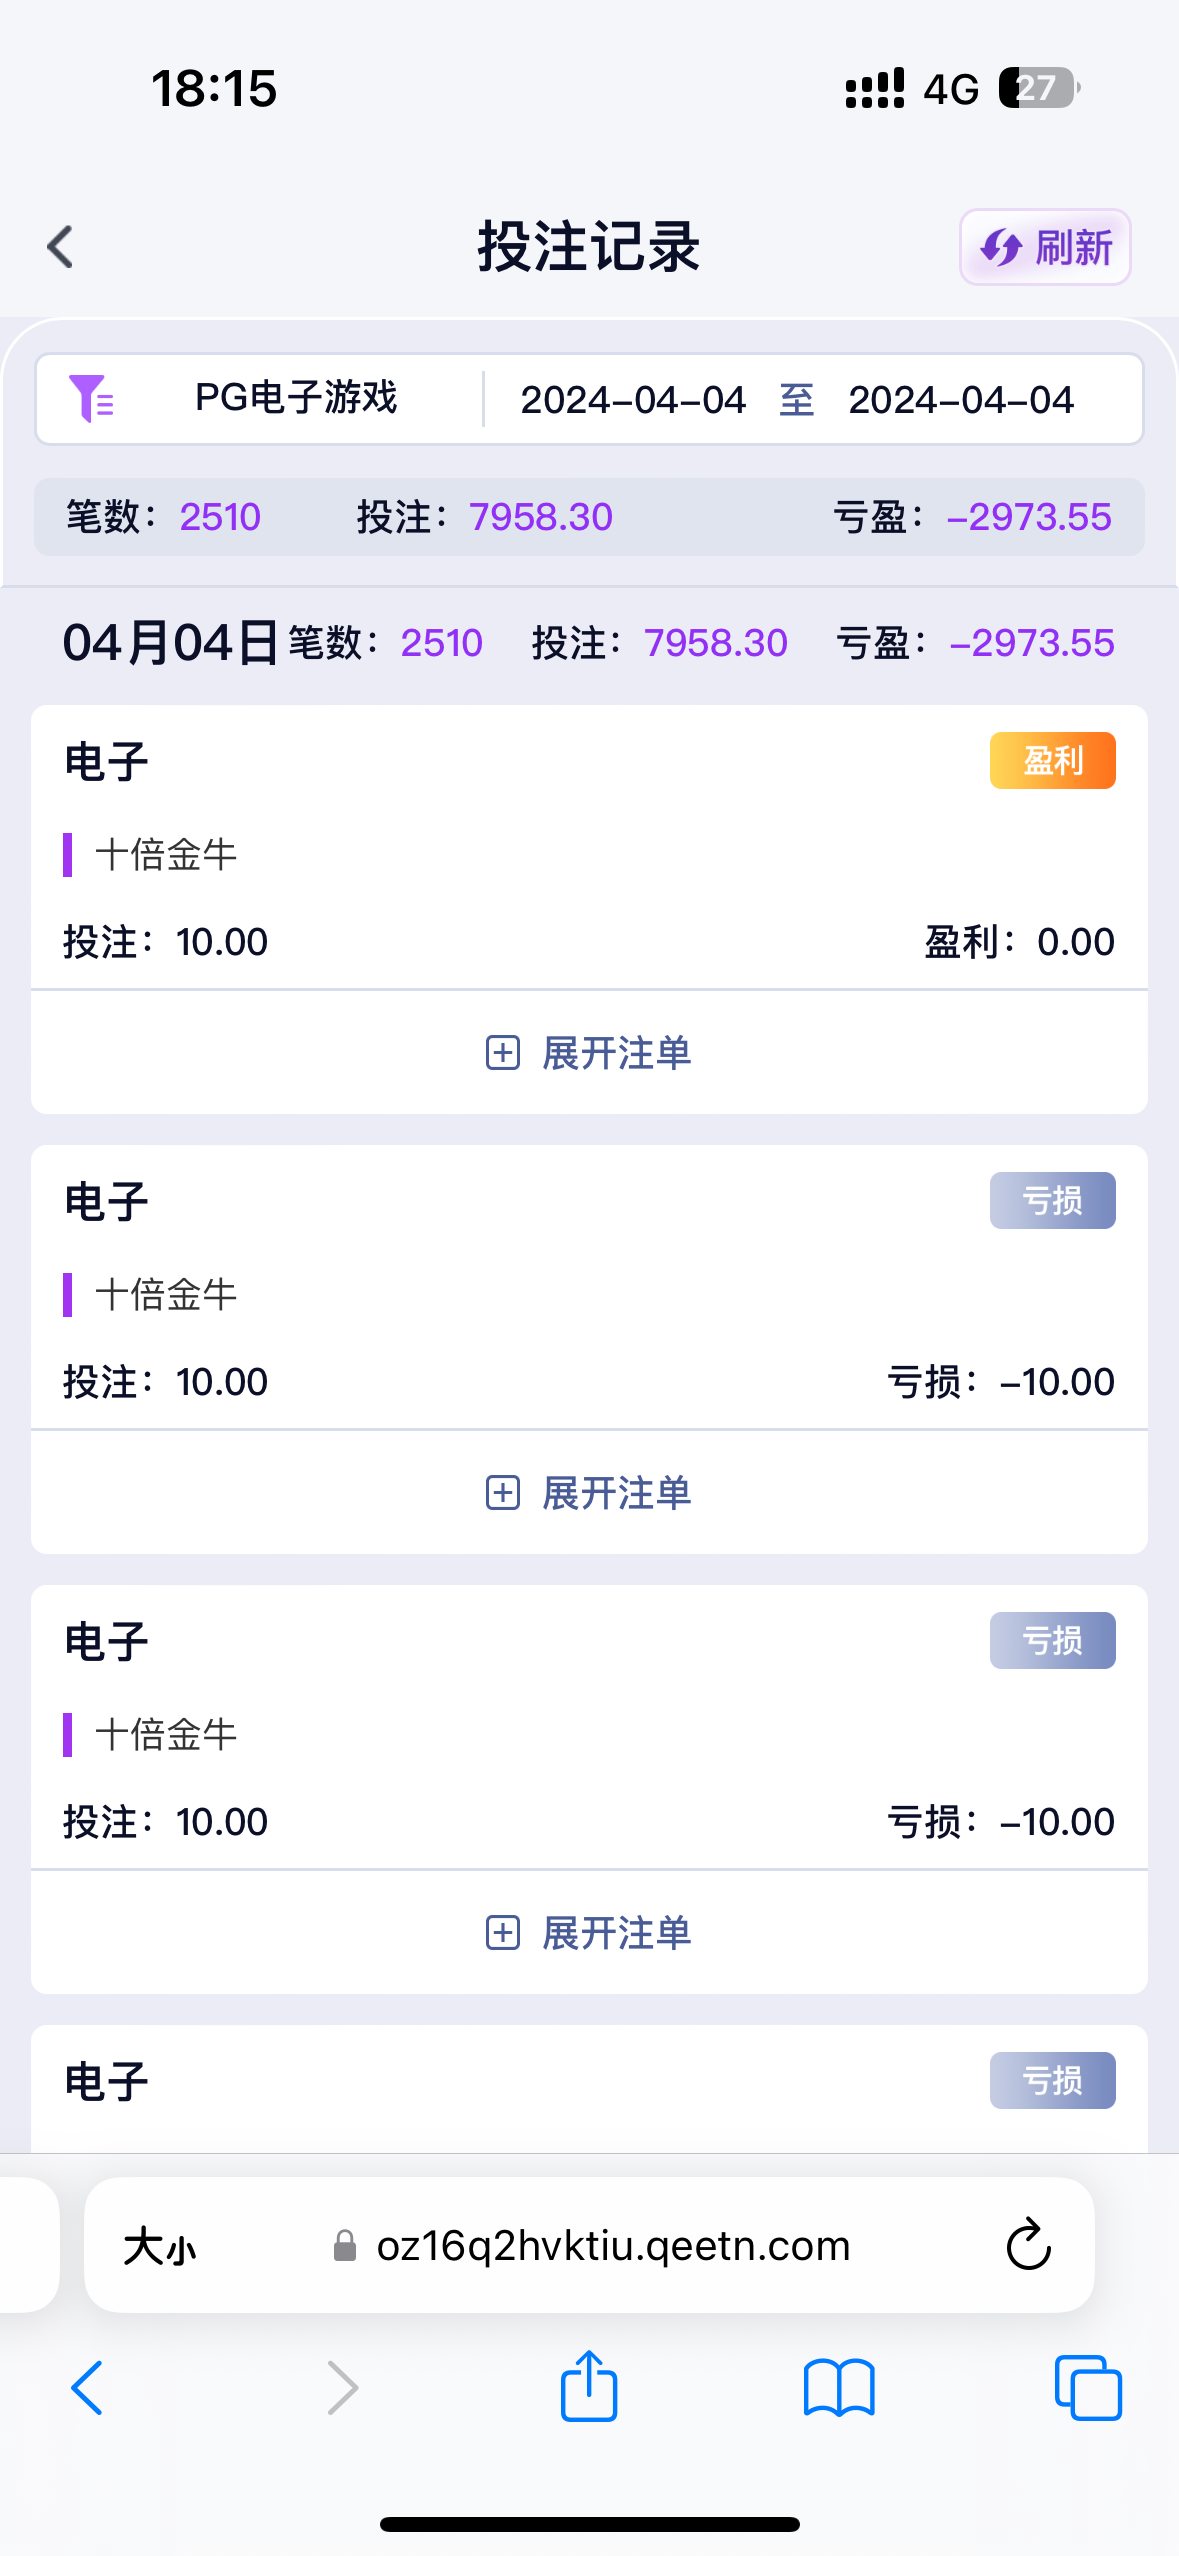Tap the oz16q2hvktiu.qeetn.com address bar
Screen dimensions: 1179x2556
[612, 2247]
